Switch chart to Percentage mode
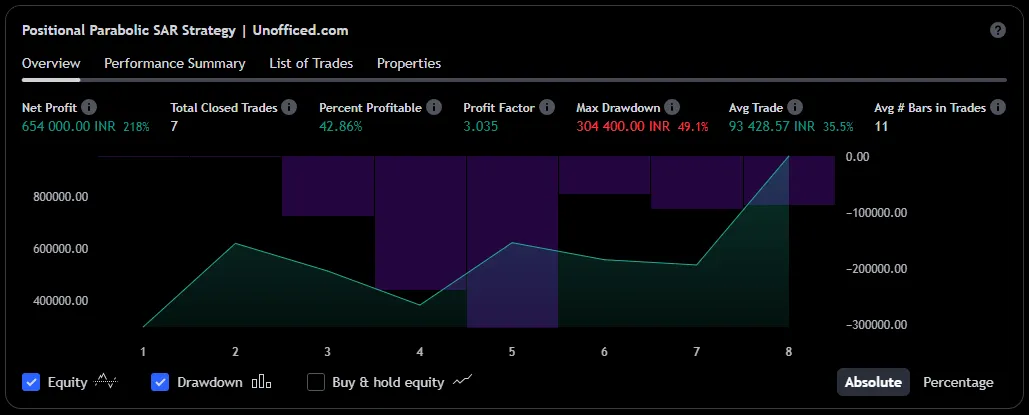This screenshot has height=415, width=1029. 958,382
